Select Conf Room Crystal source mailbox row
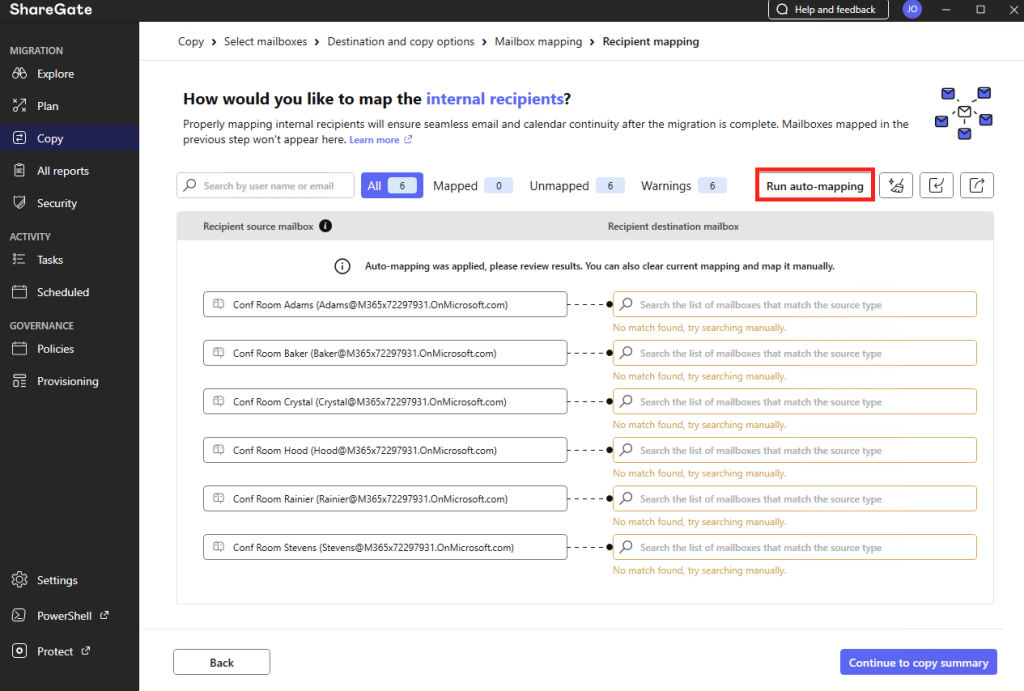 coord(385,402)
